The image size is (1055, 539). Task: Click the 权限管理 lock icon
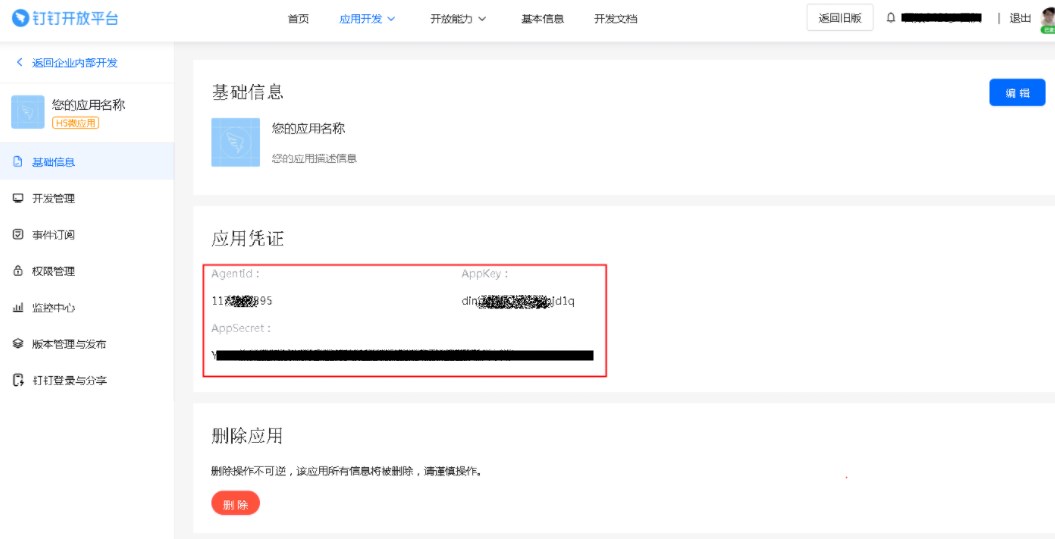18,271
